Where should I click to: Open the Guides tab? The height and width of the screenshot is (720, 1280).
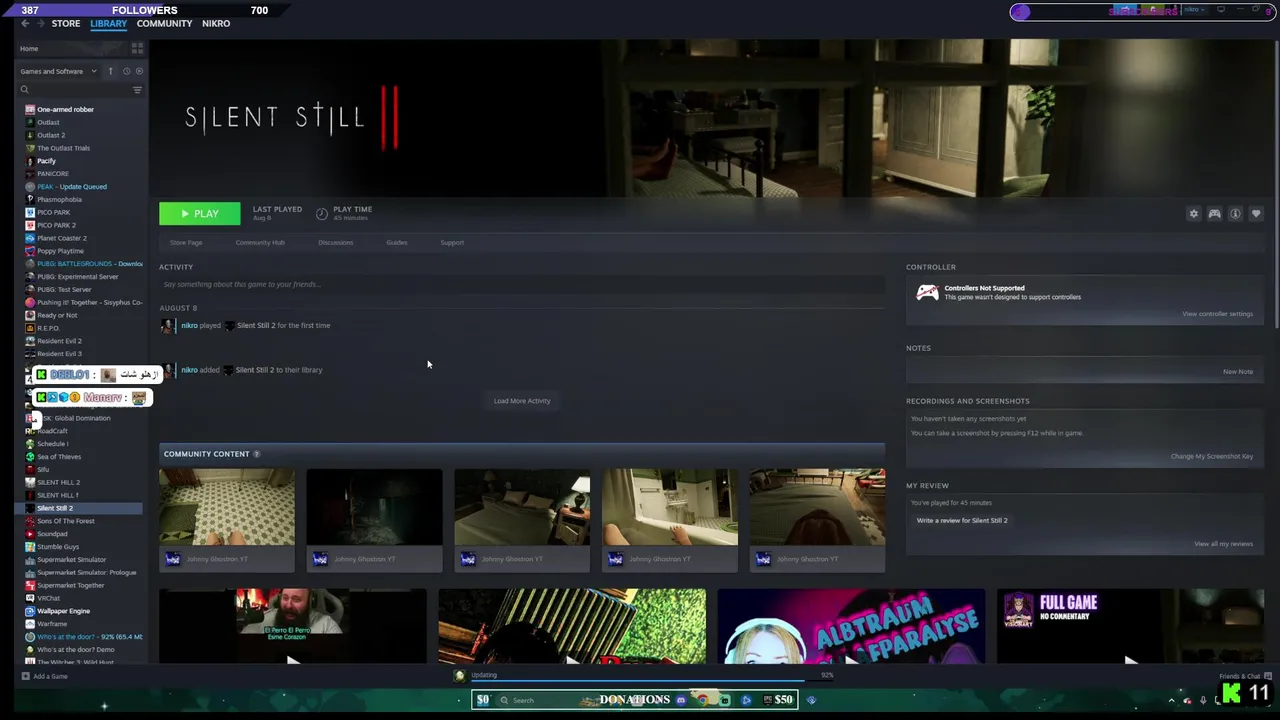(x=396, y=242)
